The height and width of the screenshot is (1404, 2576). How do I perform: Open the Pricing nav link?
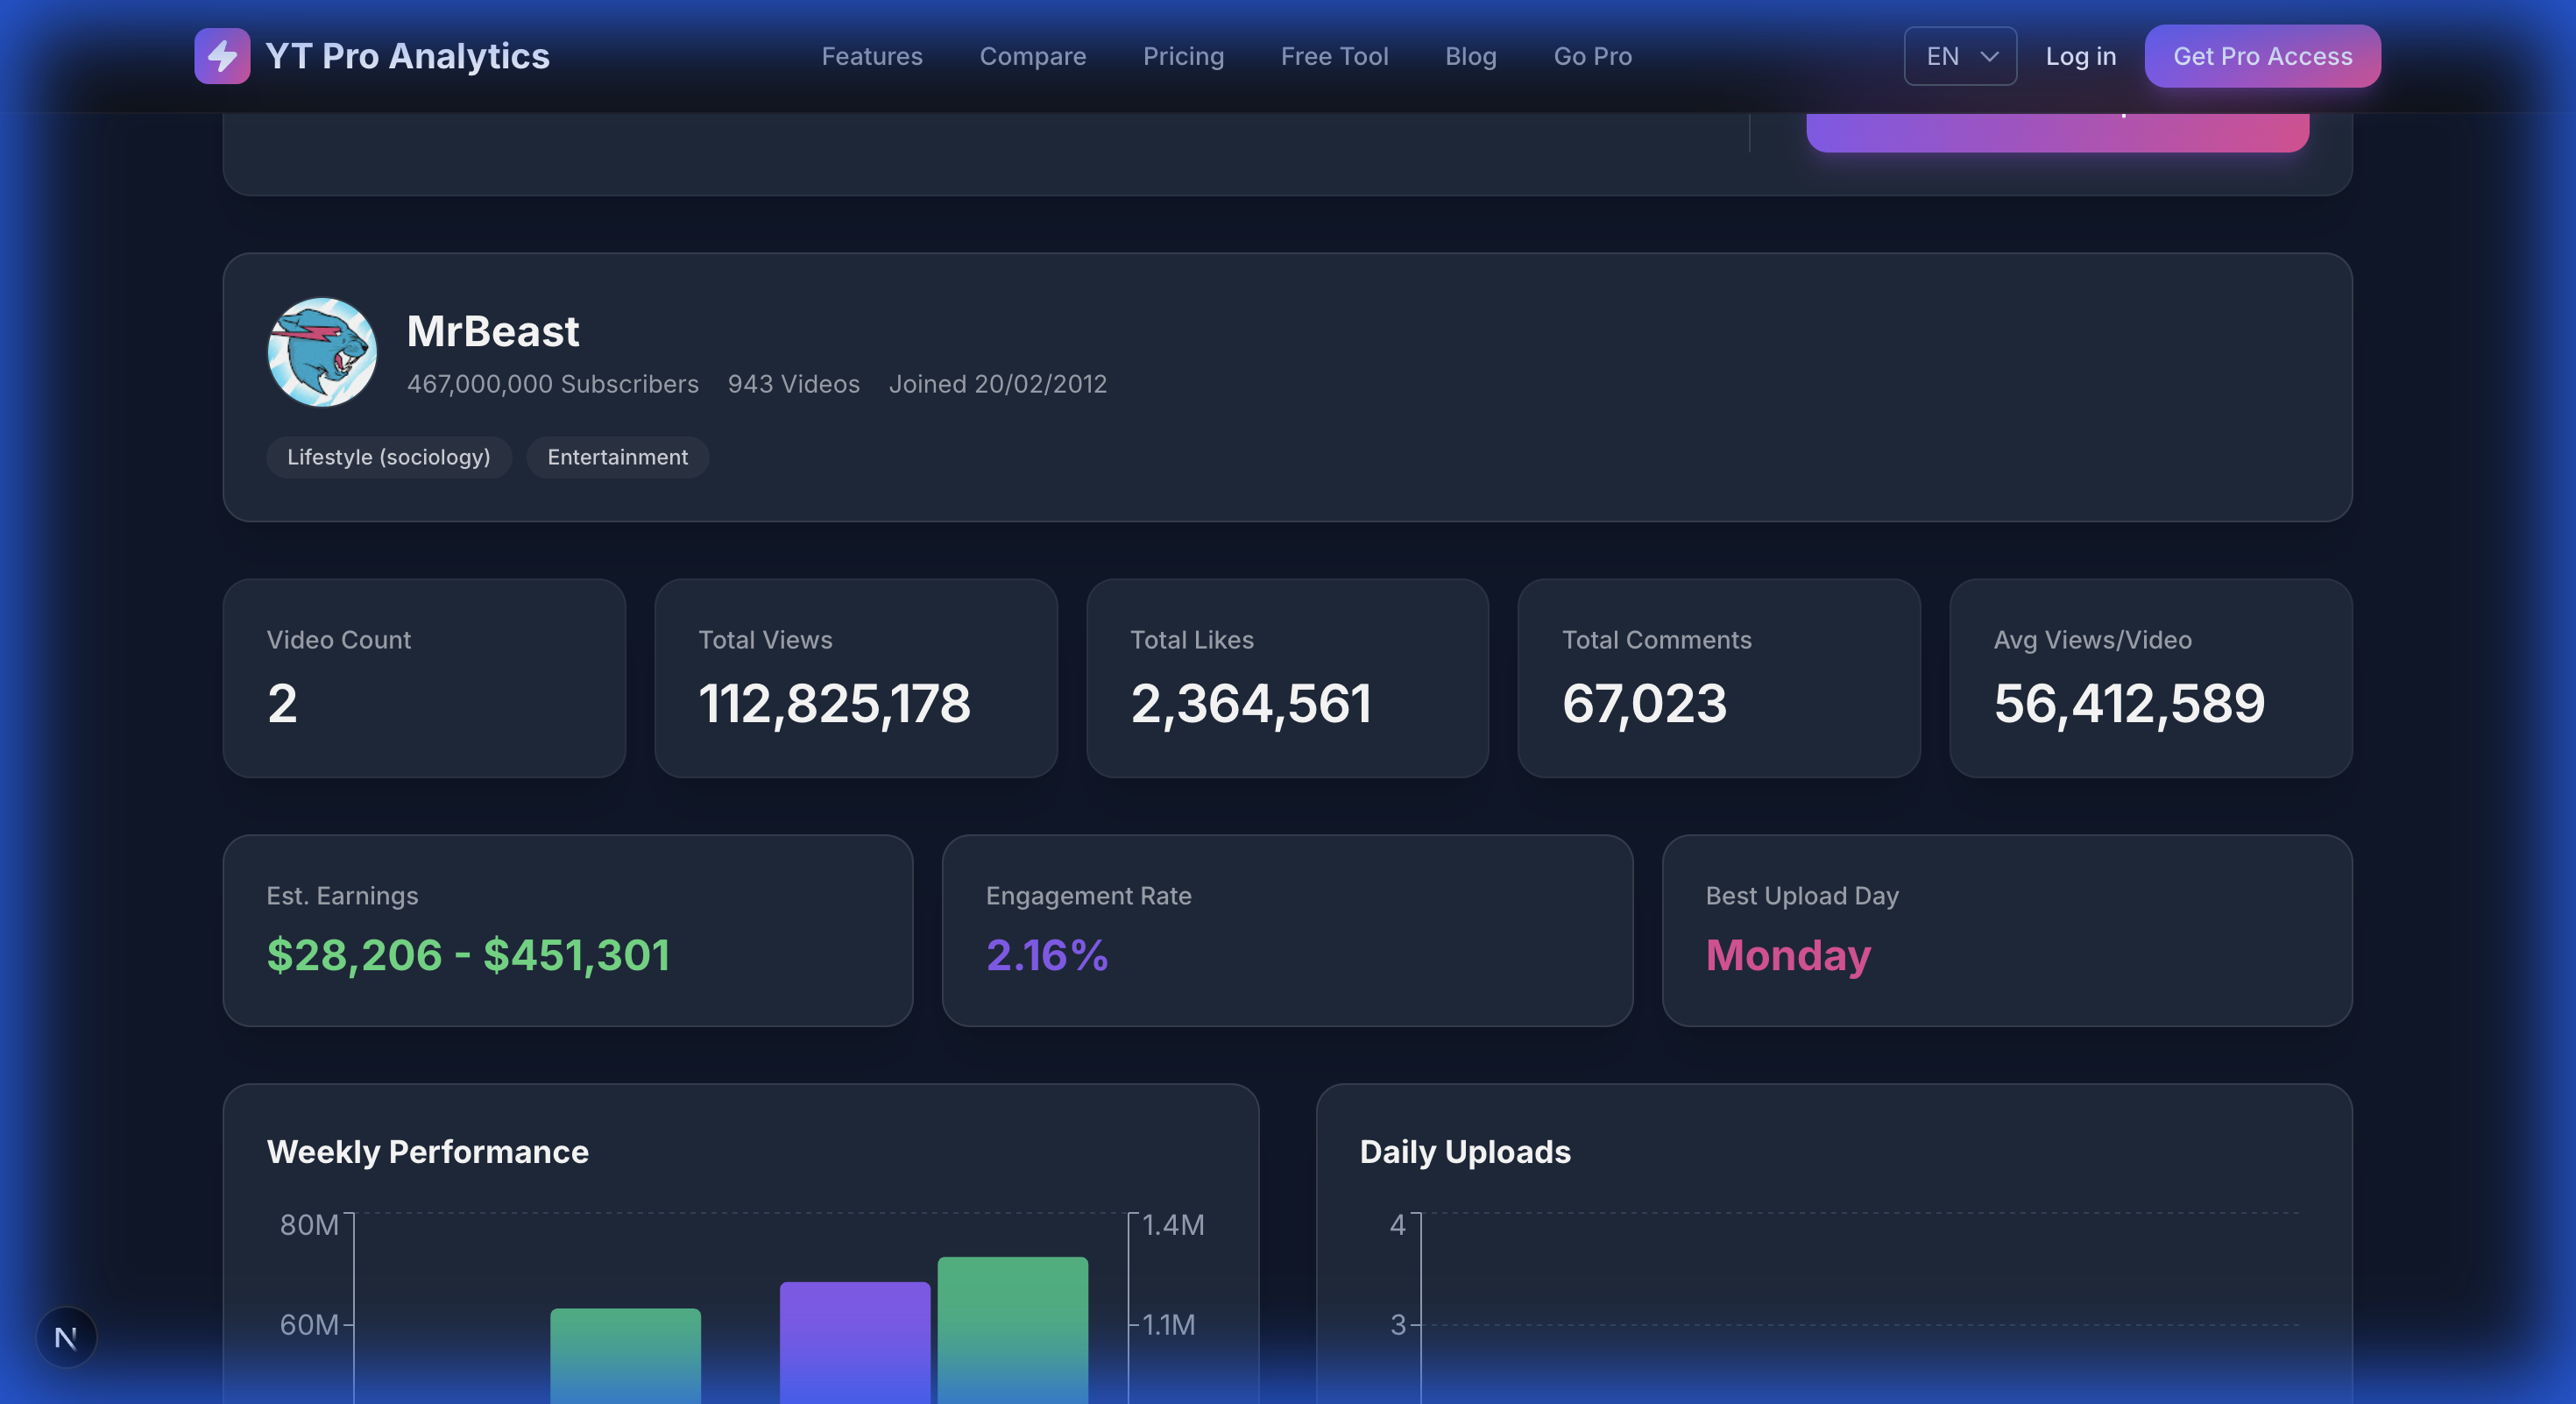pos(1183,56)
